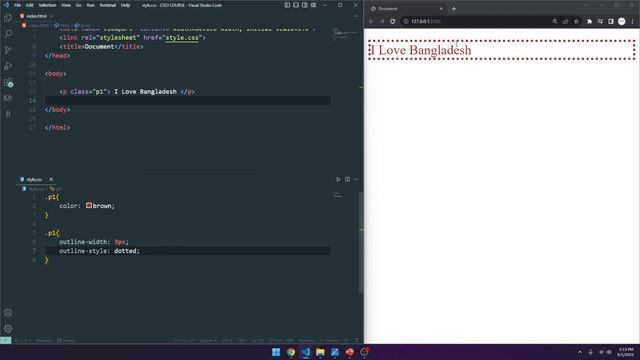Open the Help menu
The height and width of the screenshot is (360, 640).
[125, 5]
